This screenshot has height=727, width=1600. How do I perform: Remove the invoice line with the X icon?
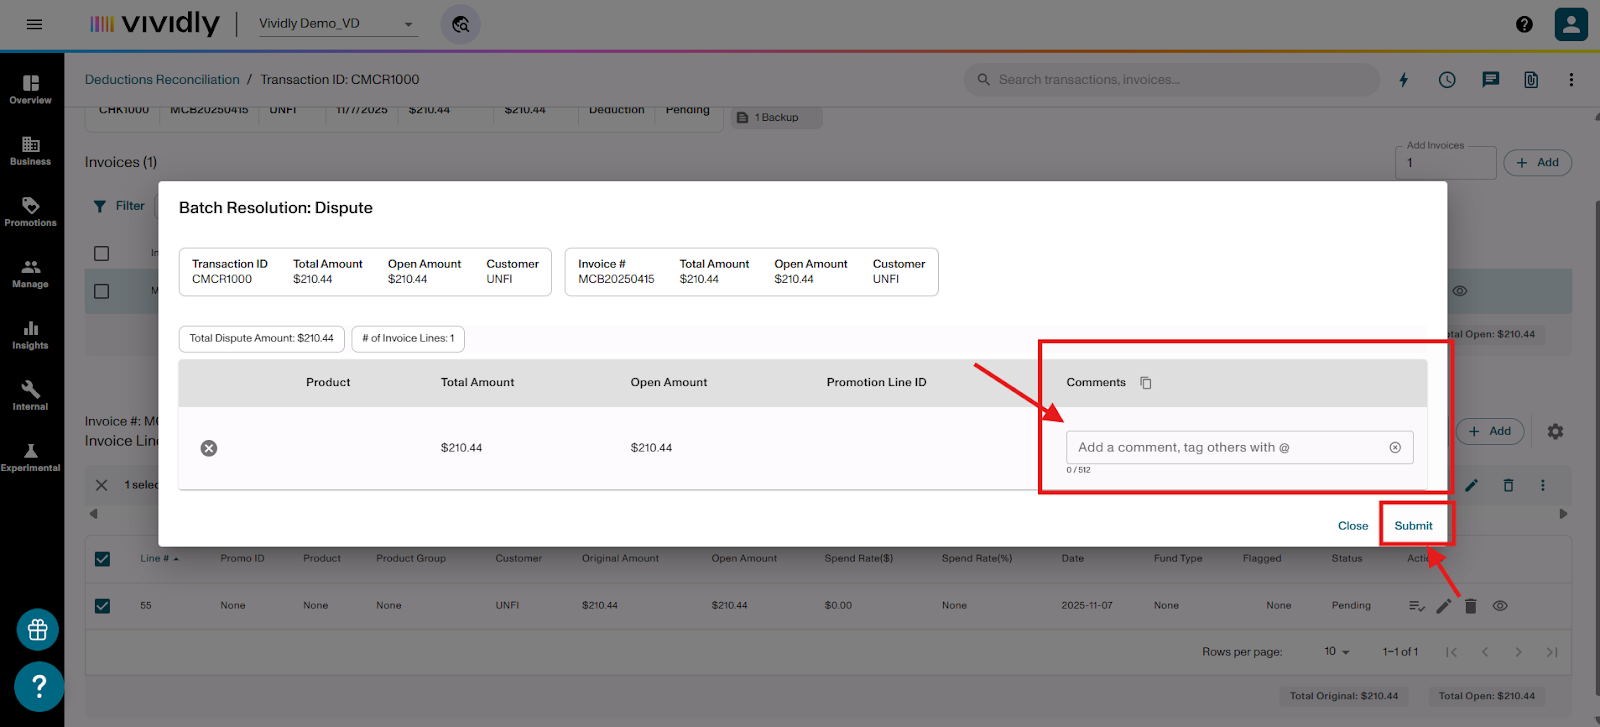tap(209, 448)
